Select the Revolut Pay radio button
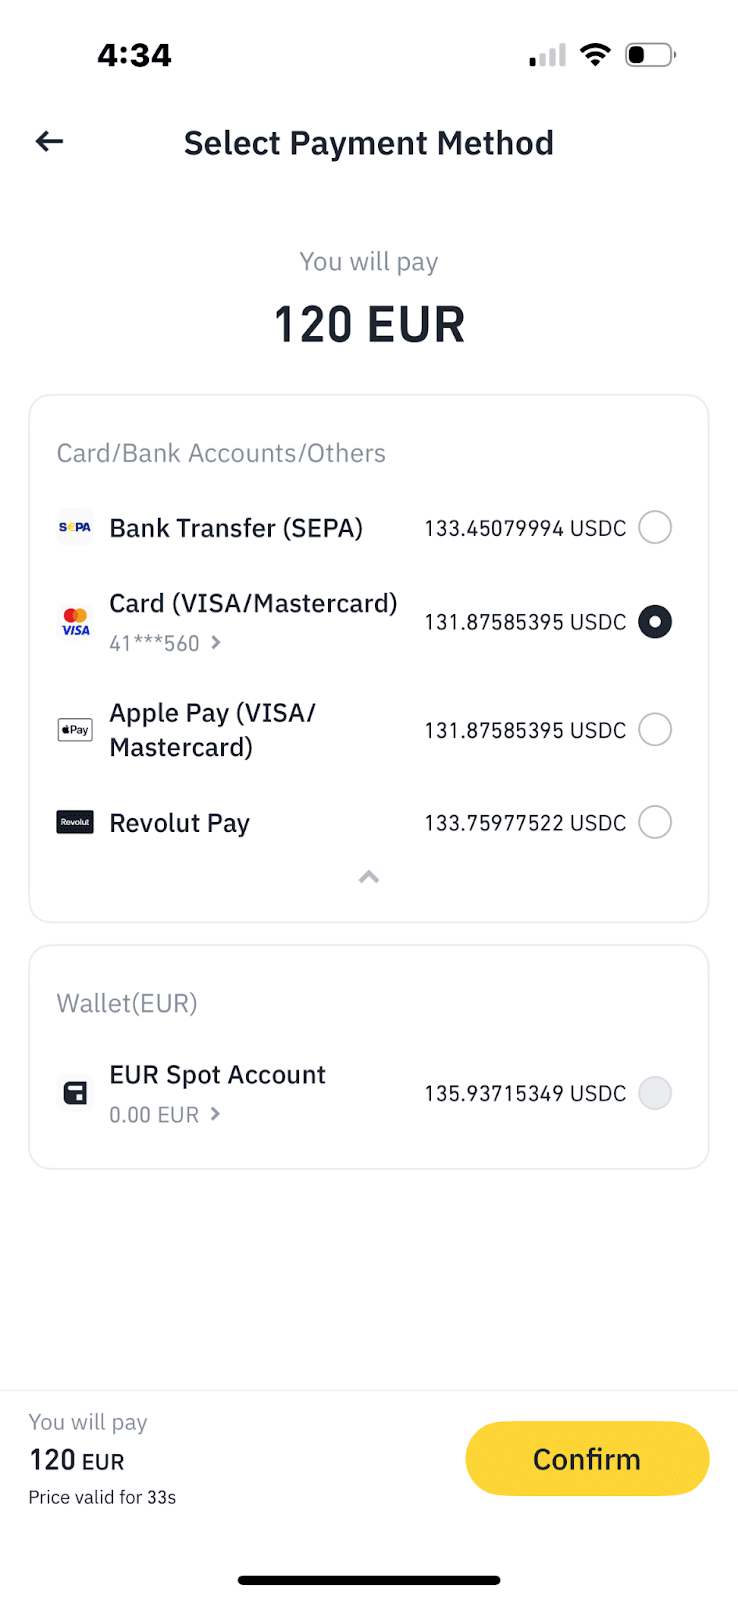Image resolution: width=738 pixels, height=1600 pixels. 655,822
